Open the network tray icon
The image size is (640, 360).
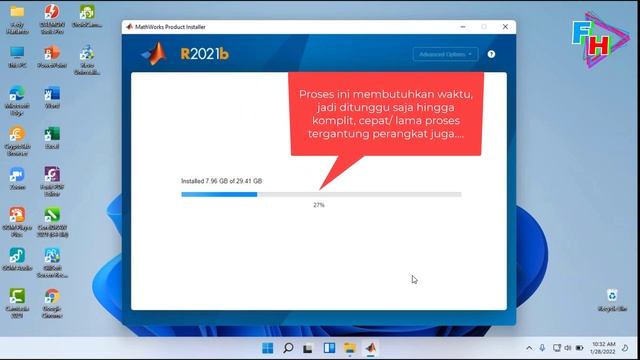click(x=556, y=348)
